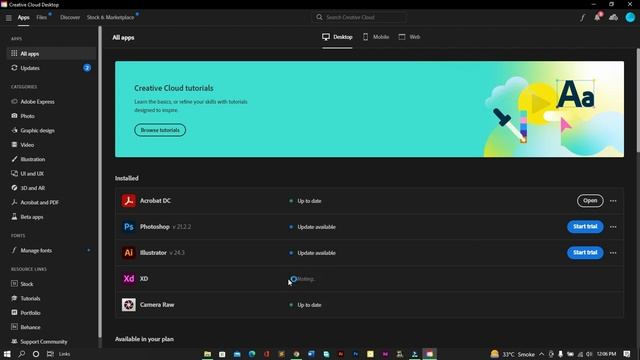
Task: Click the weather widget showing 33°C Smoke
Action: (513, 354)
